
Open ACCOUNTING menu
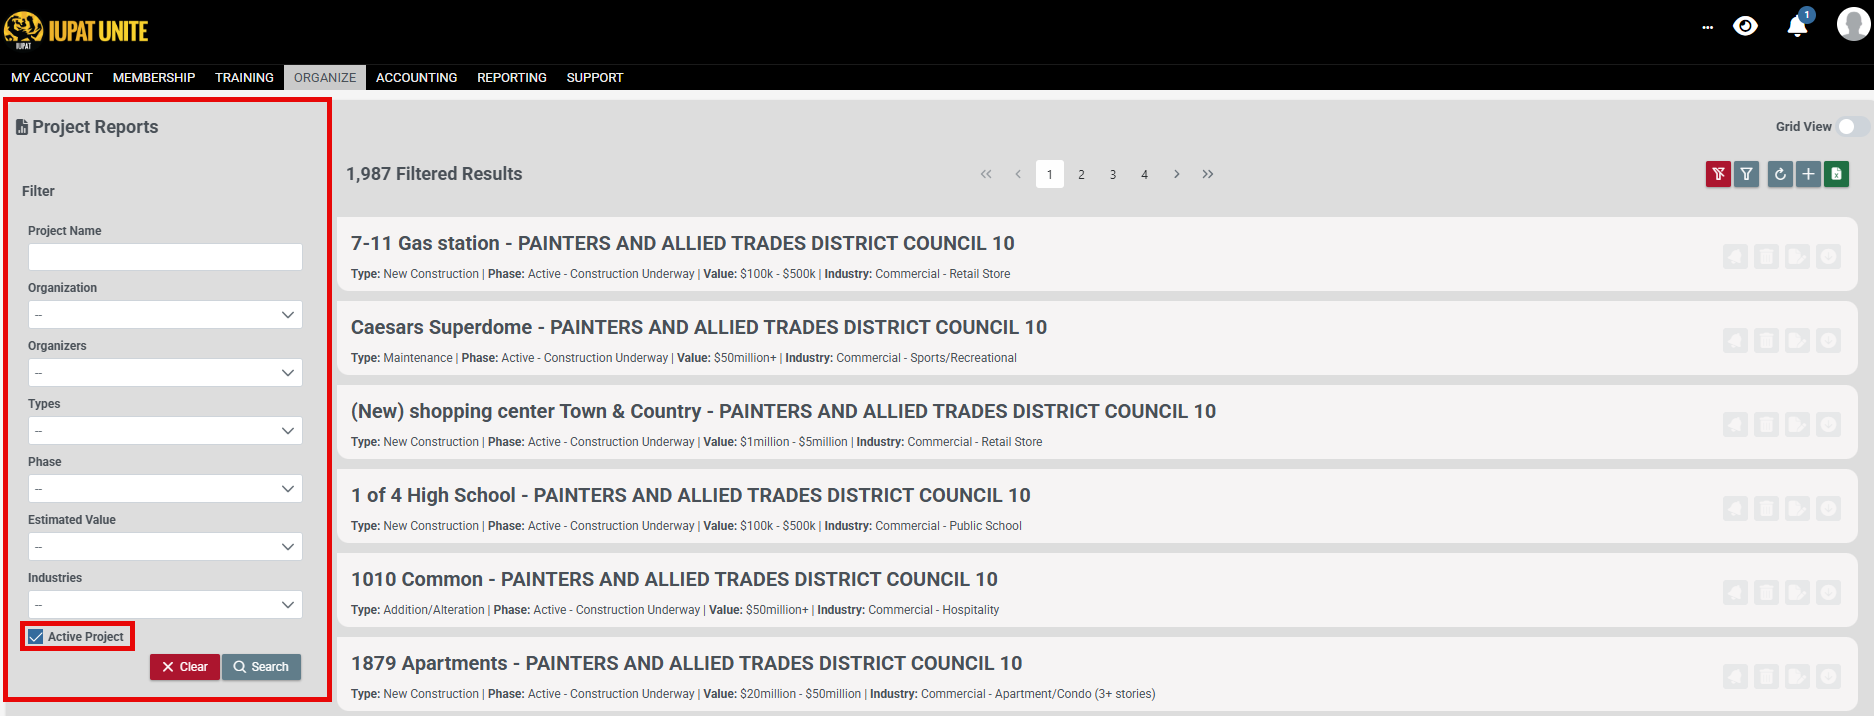tap(416, 77)
